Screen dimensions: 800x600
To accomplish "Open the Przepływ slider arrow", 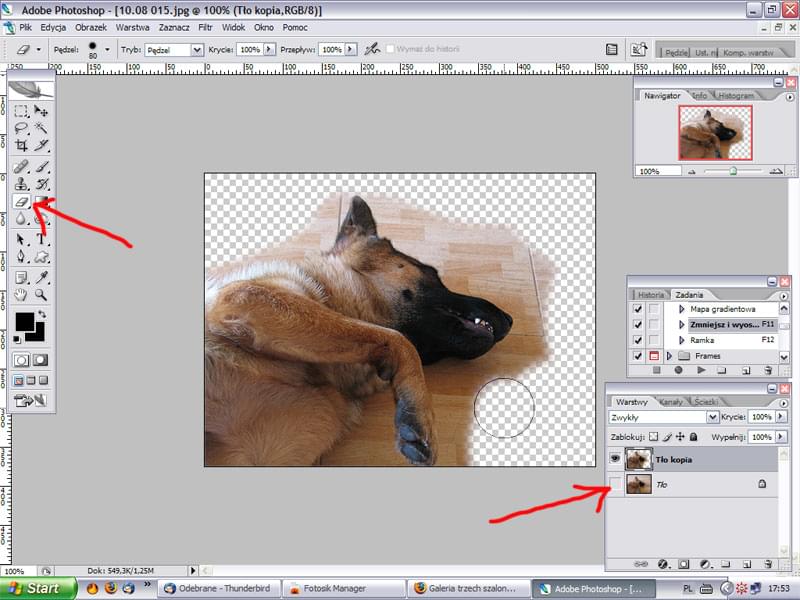I will [x=350, y=49].
